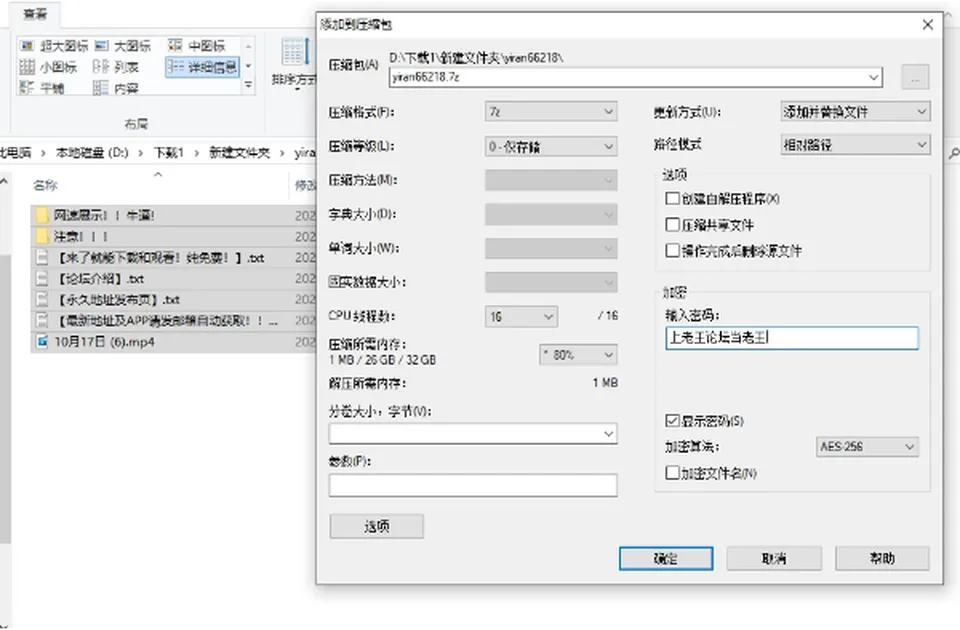Select 详细信息 layout icon in Explorer
960x630 pixels.
click(176, 67)
